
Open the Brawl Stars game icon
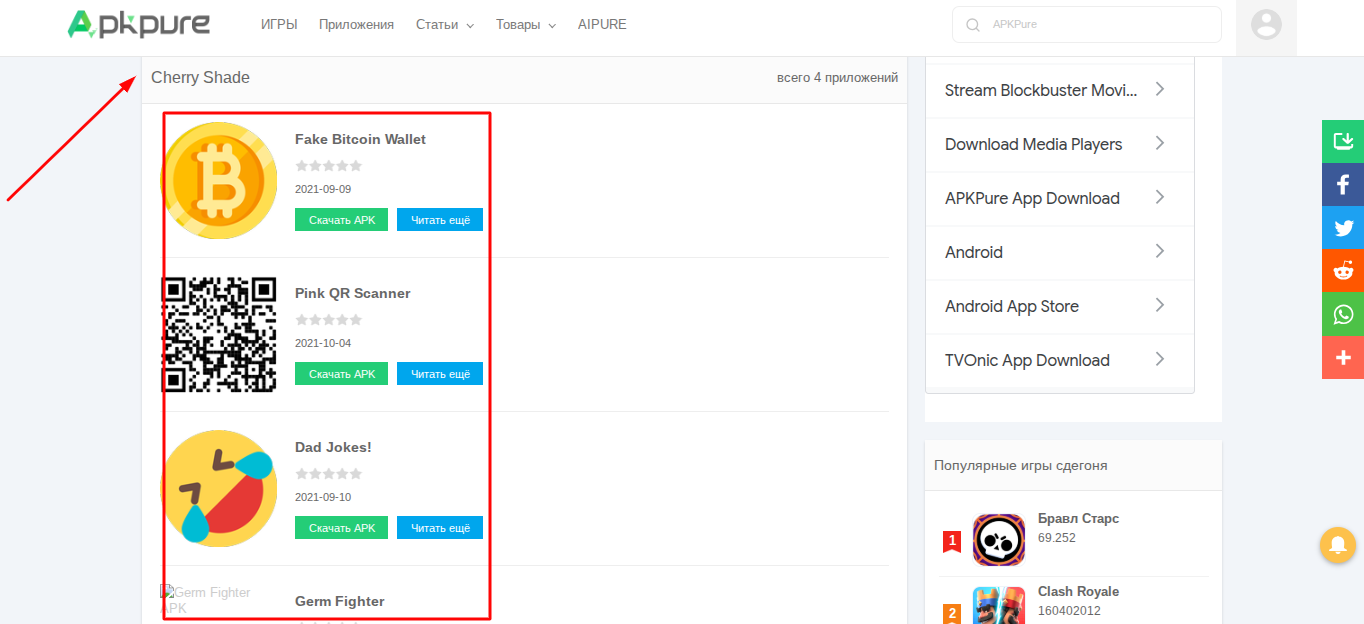click(x=999, y=540)
